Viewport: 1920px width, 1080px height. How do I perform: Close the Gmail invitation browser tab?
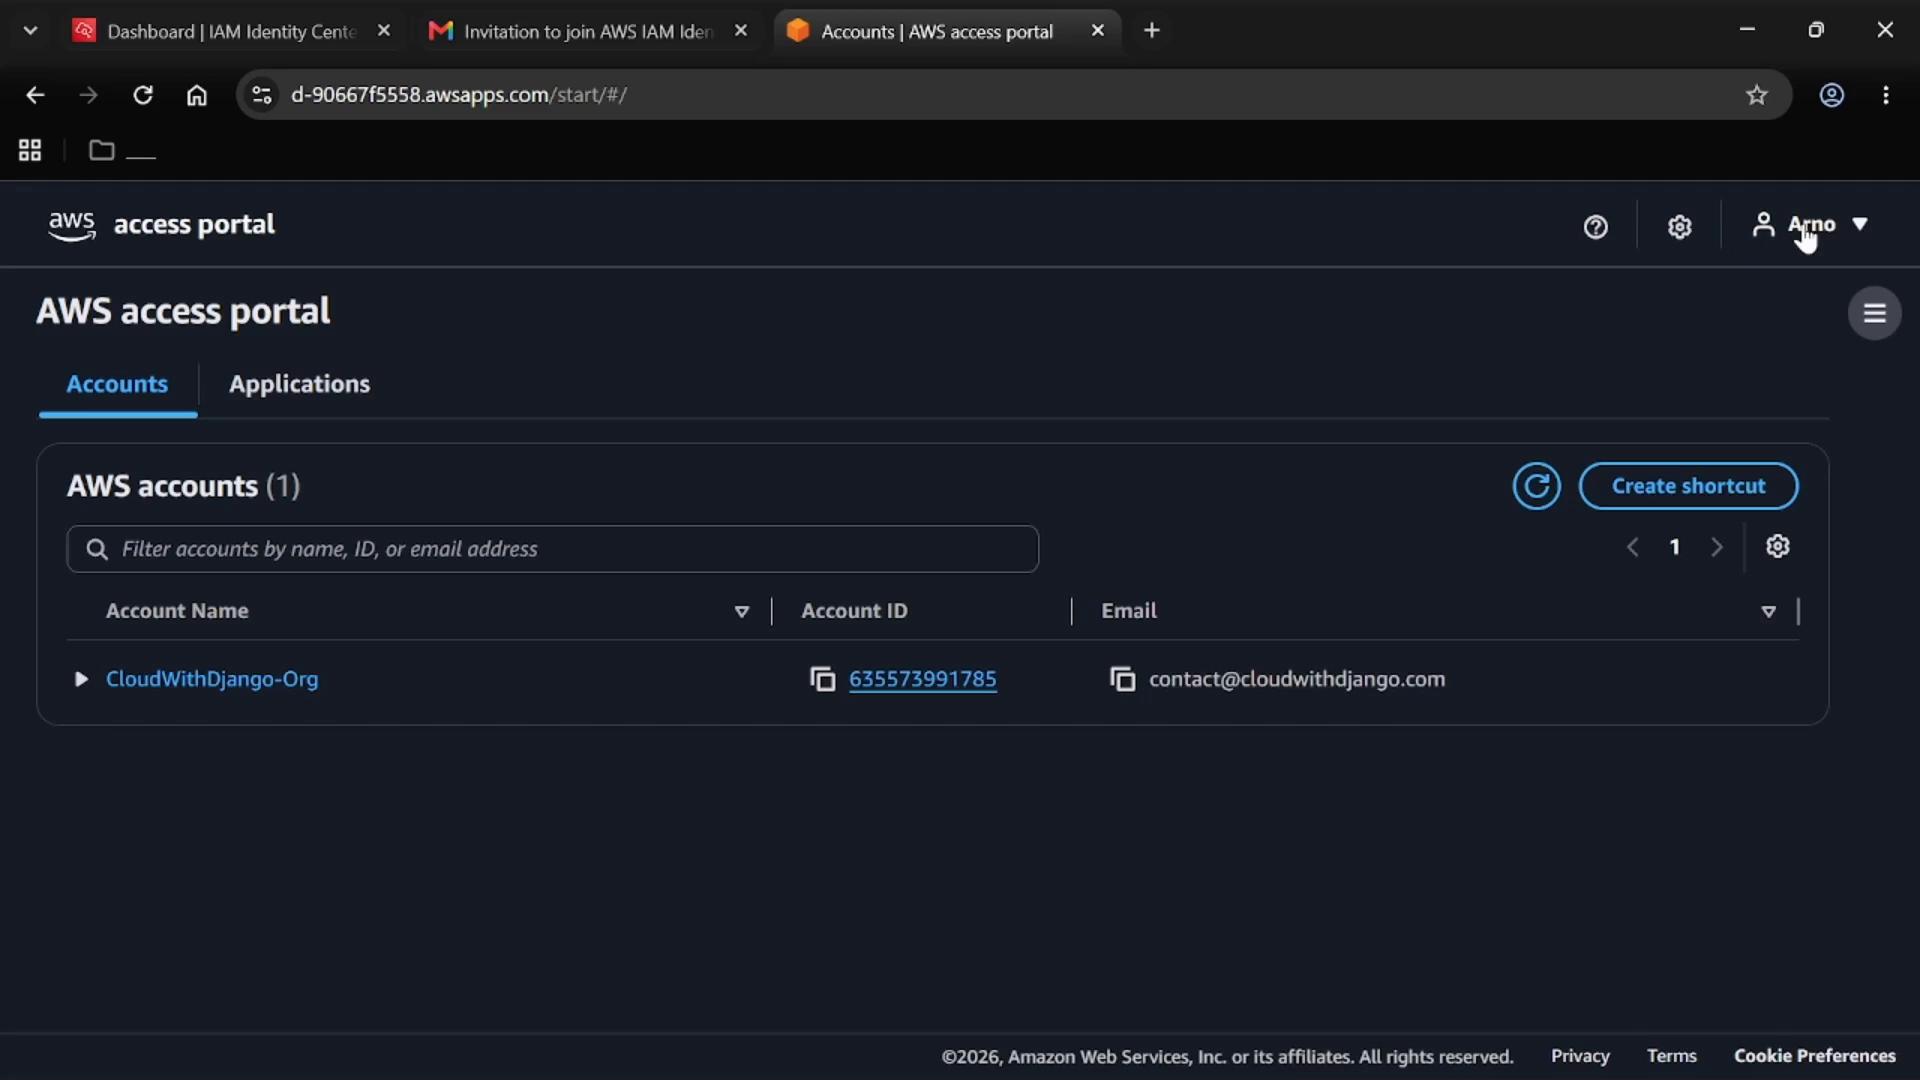point(740,31)
